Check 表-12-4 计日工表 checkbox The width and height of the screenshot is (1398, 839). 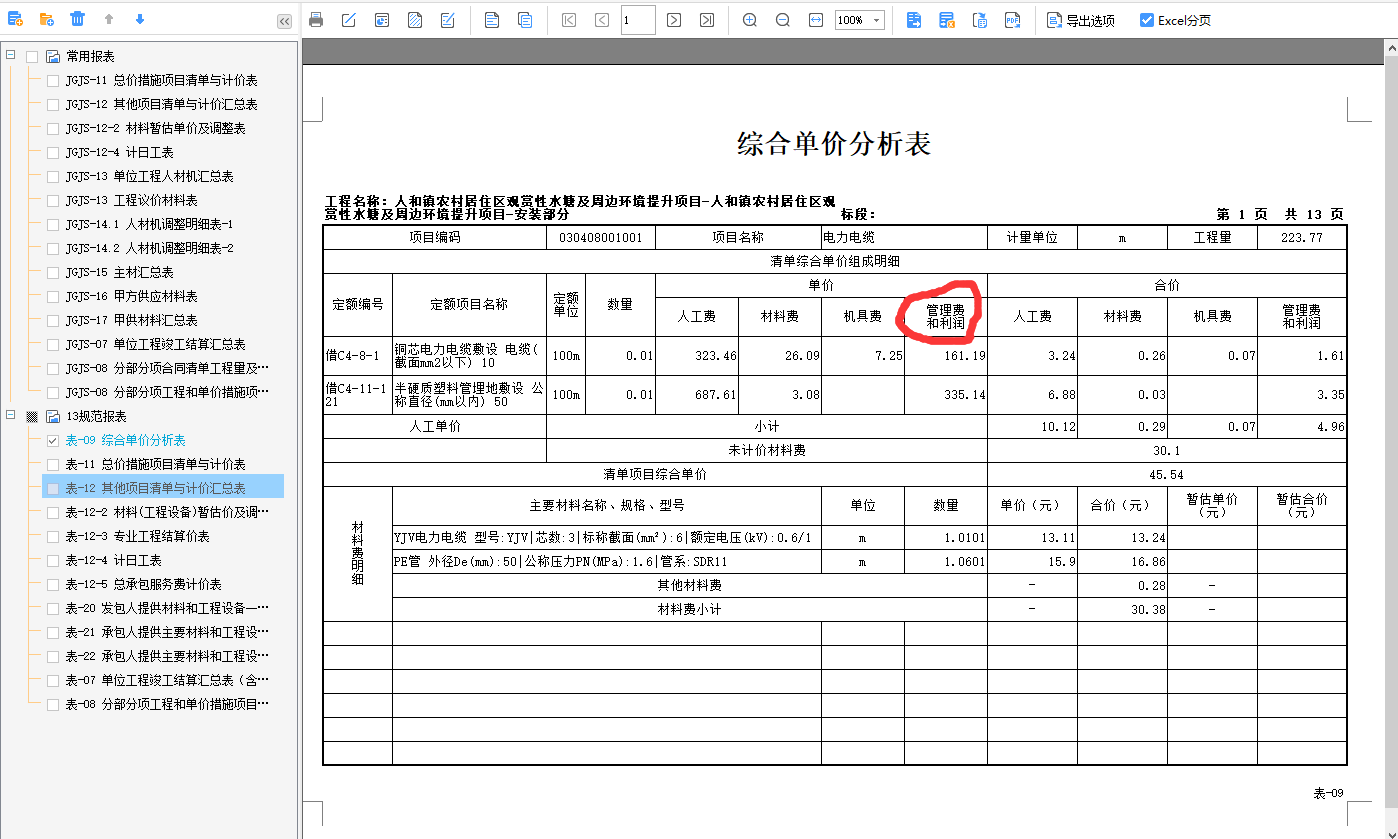53,561
